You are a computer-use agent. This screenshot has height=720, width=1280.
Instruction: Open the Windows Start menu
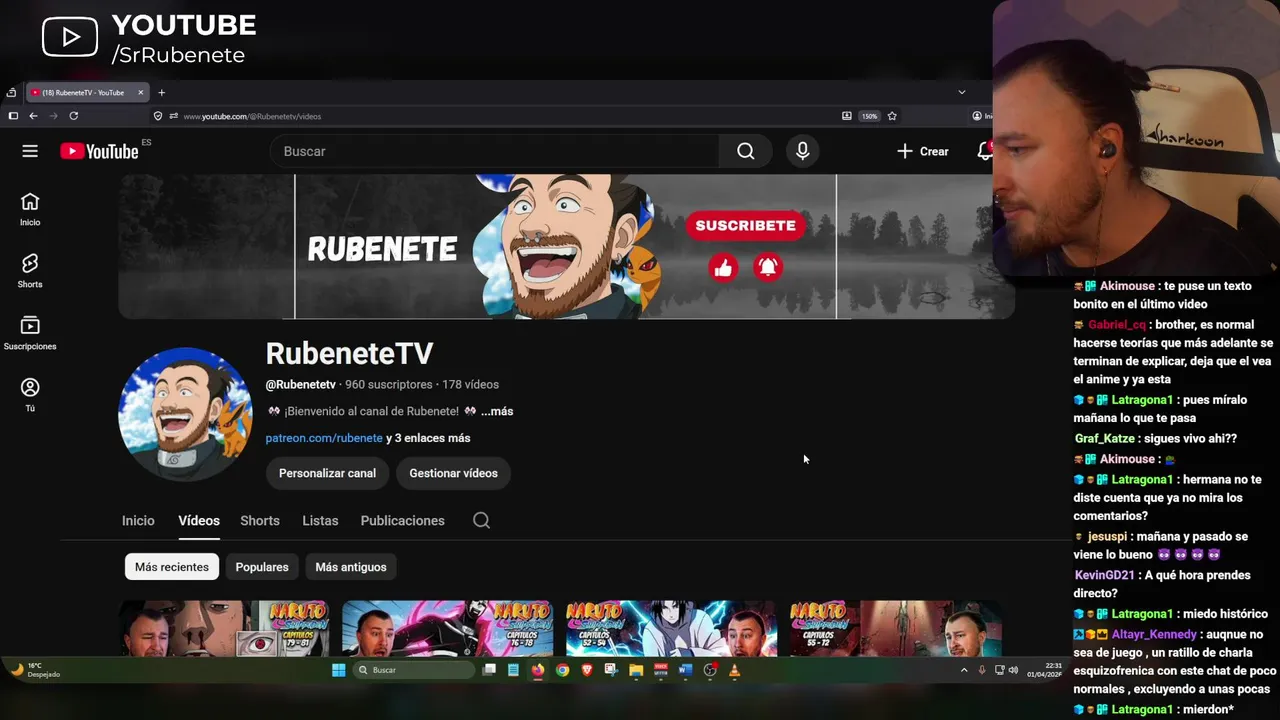[x=338, y=670]
